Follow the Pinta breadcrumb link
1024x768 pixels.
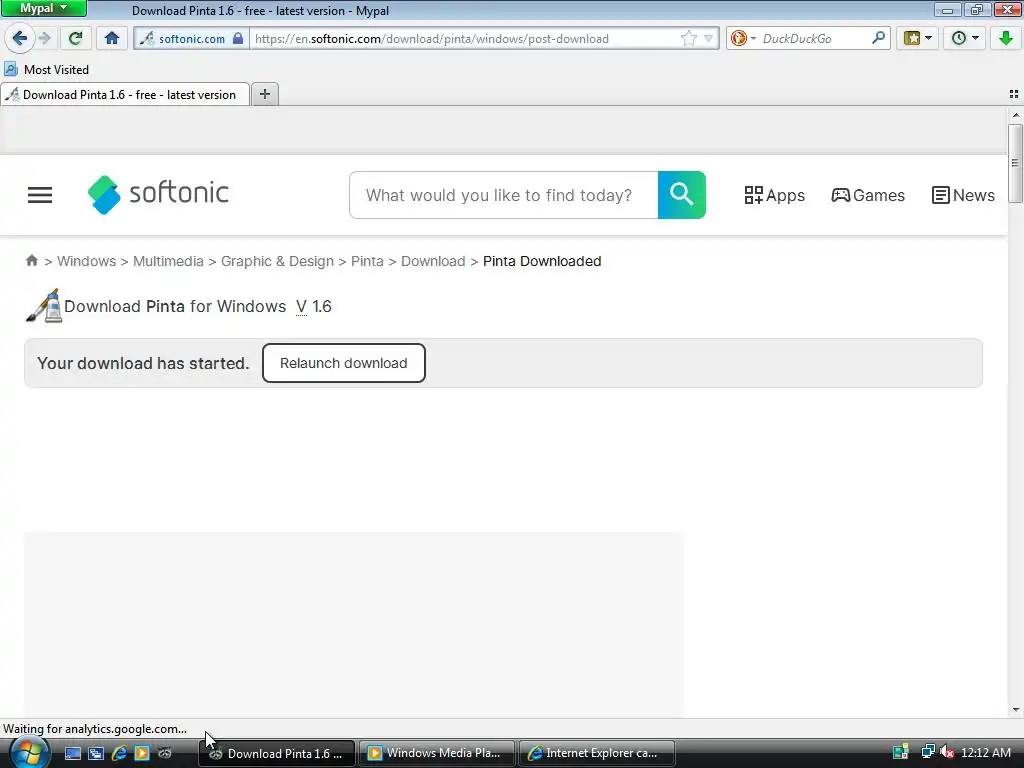(x=367, y=261)
